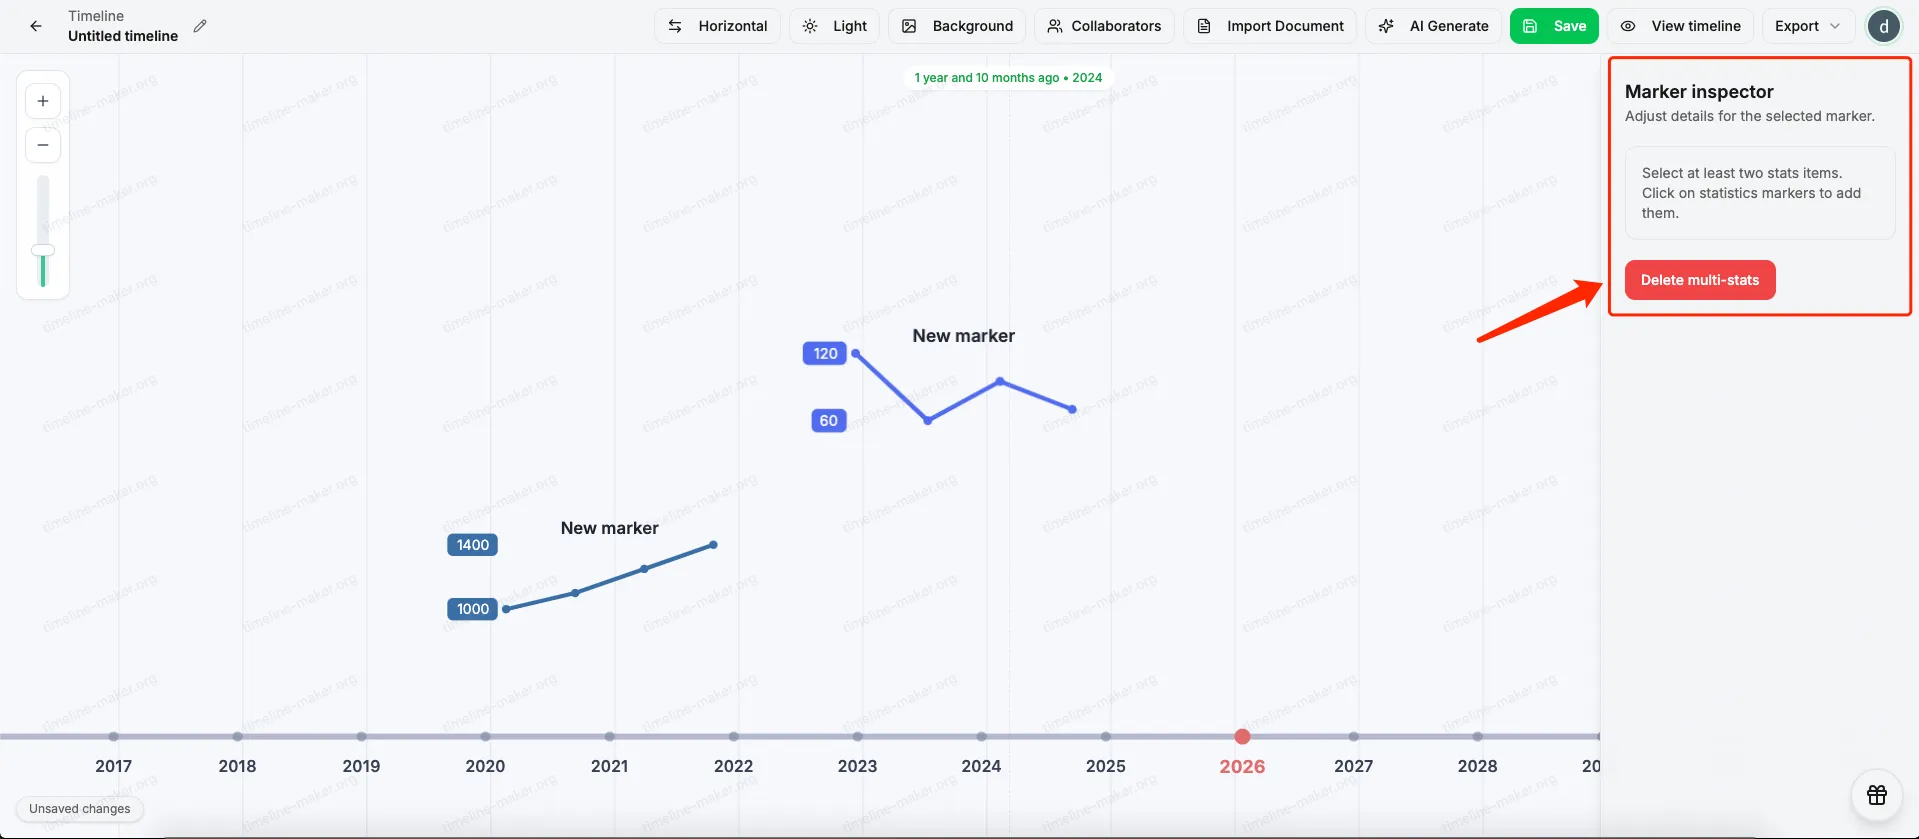Viewport: 1919px width, 839px height.
Task: Click the vertical zoom slider handle
Action: click(x=43, y=250)
